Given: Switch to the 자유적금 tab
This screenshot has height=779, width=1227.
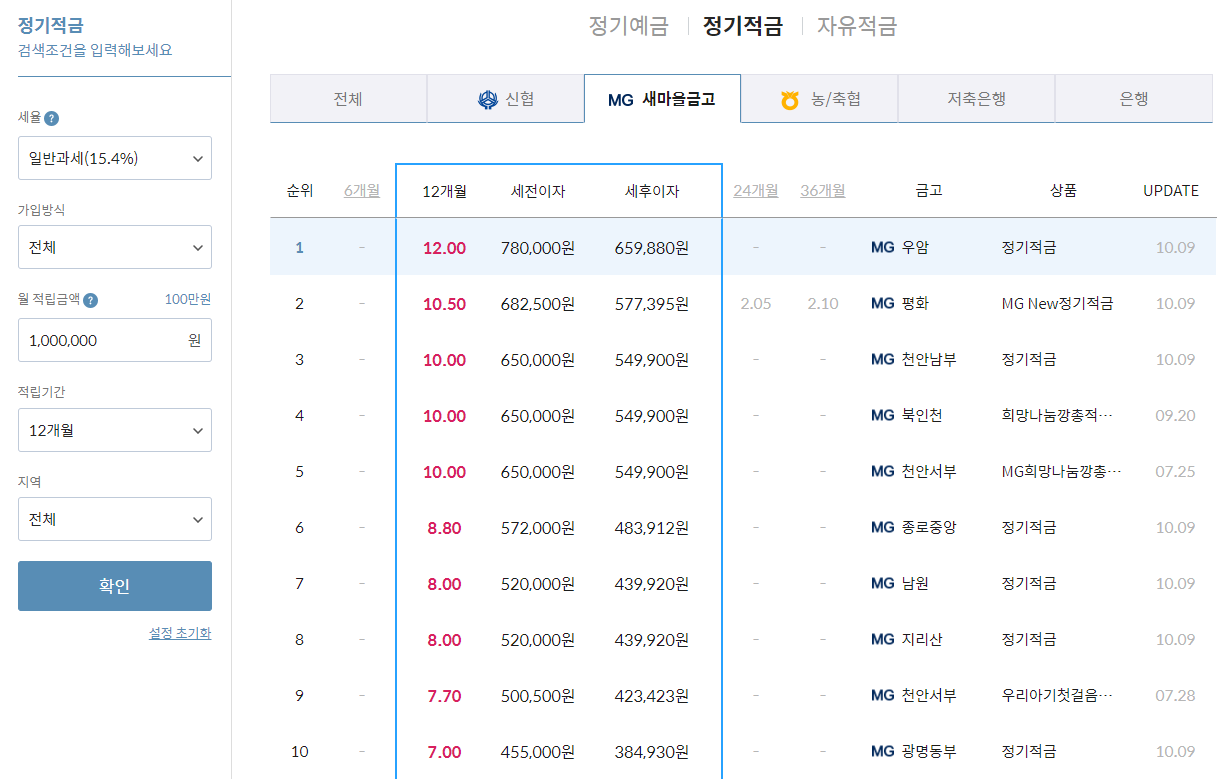Looking at the screenshot, I should pyautogui.click(x=855, y=26).
